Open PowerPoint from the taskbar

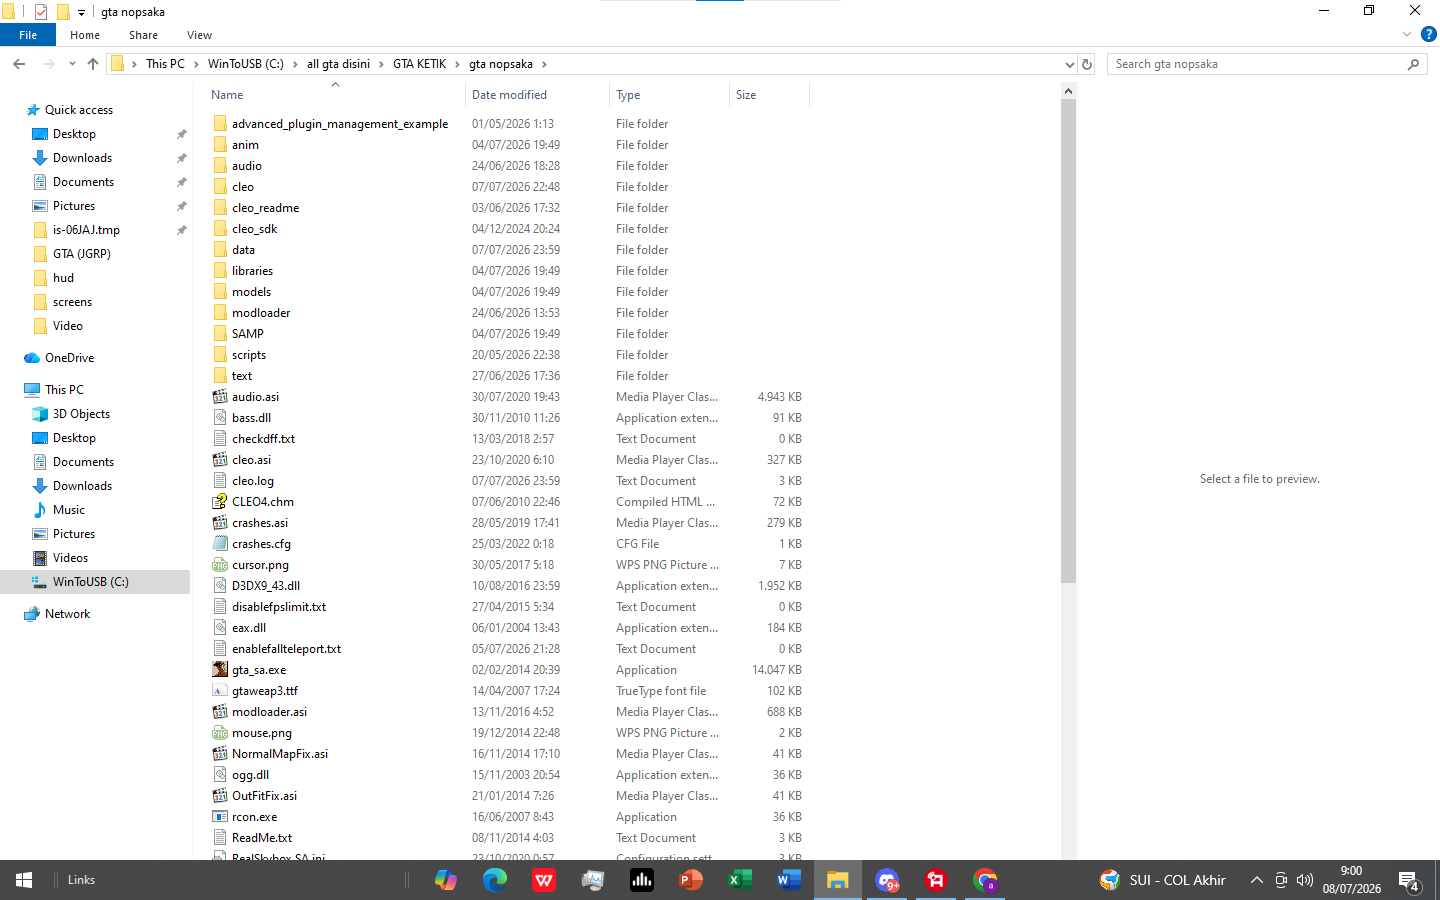[691, 880]
